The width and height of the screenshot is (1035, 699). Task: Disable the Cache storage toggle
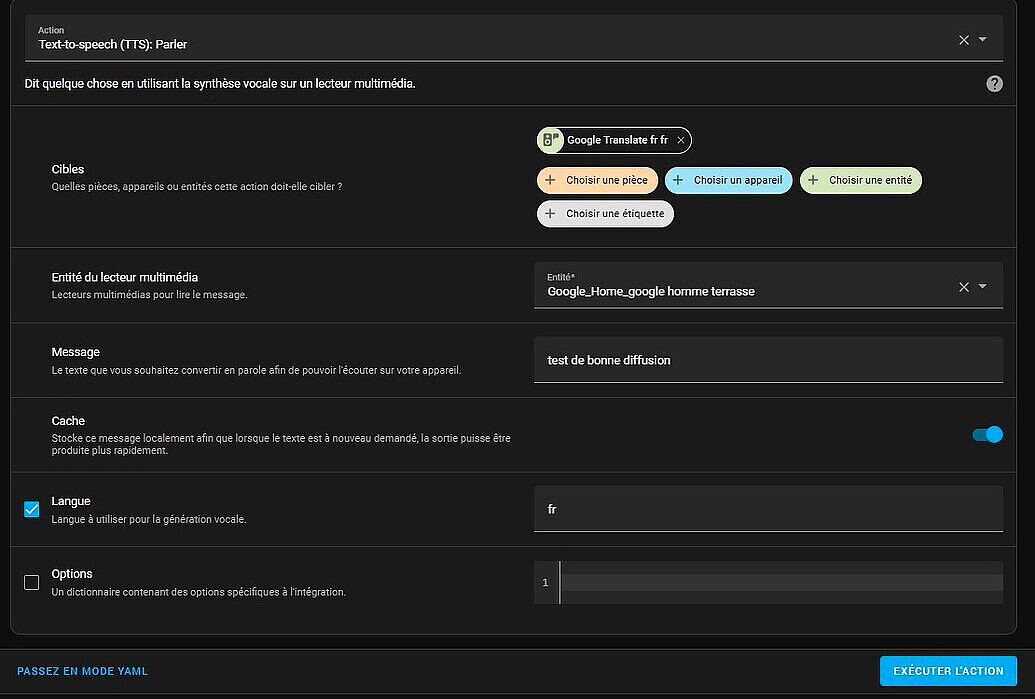[986, 434]
